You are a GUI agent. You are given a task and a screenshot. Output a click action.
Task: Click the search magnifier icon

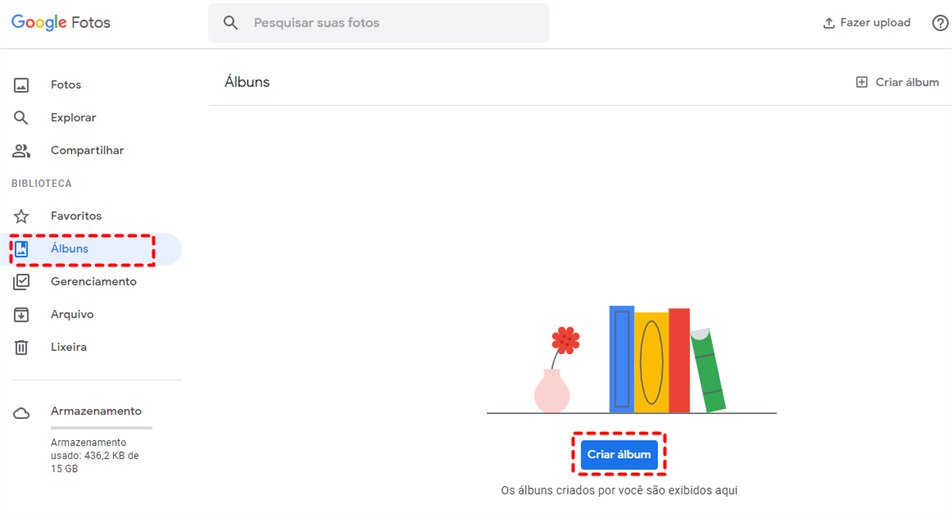pos(231,22)
